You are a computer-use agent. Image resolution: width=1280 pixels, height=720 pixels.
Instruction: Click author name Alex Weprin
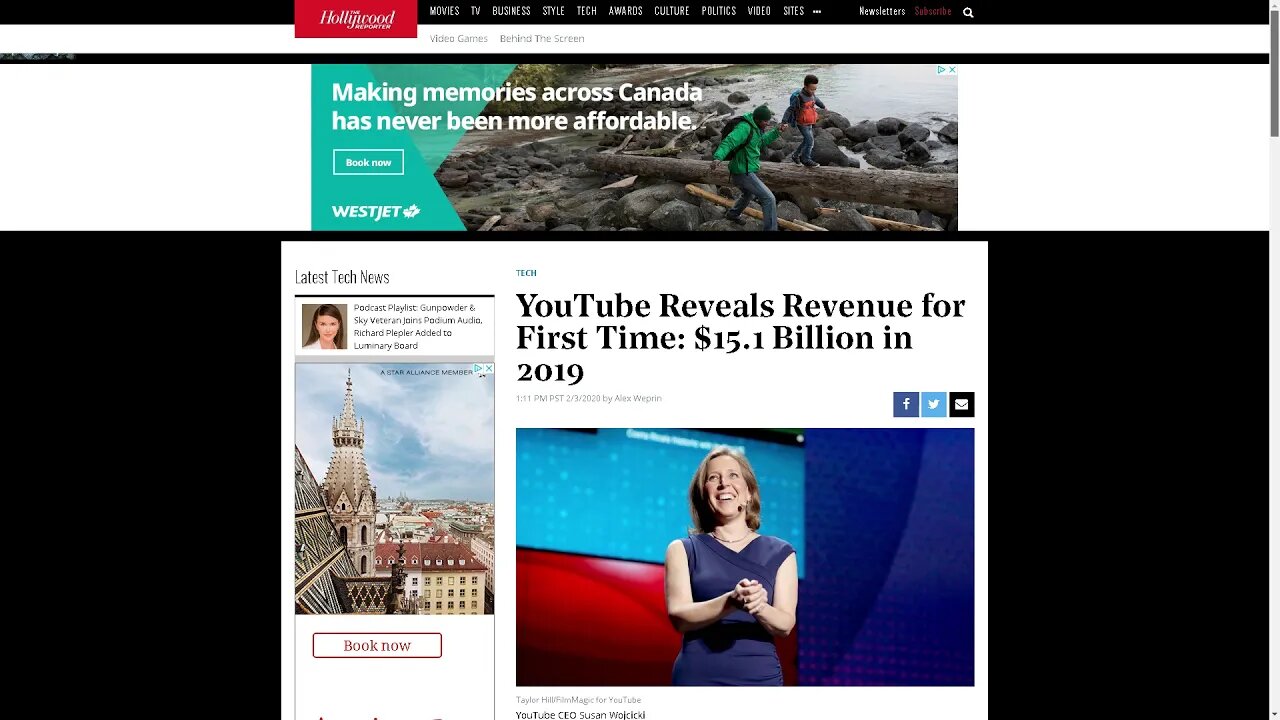[638, 398]
